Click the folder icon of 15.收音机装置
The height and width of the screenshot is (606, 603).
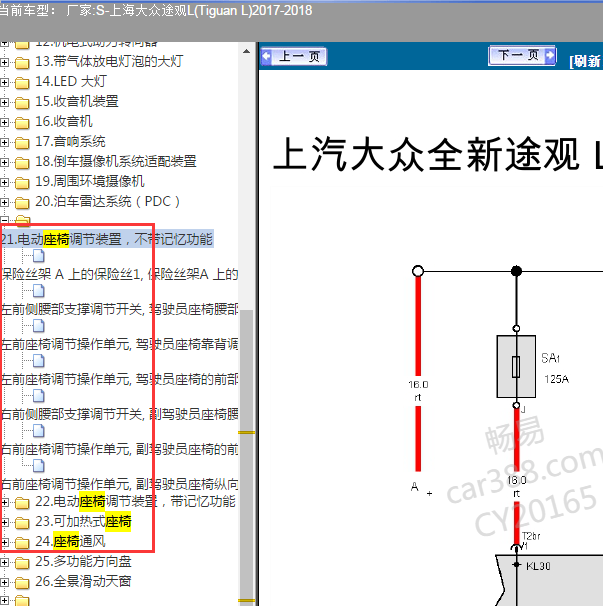[x=22, y=102]
